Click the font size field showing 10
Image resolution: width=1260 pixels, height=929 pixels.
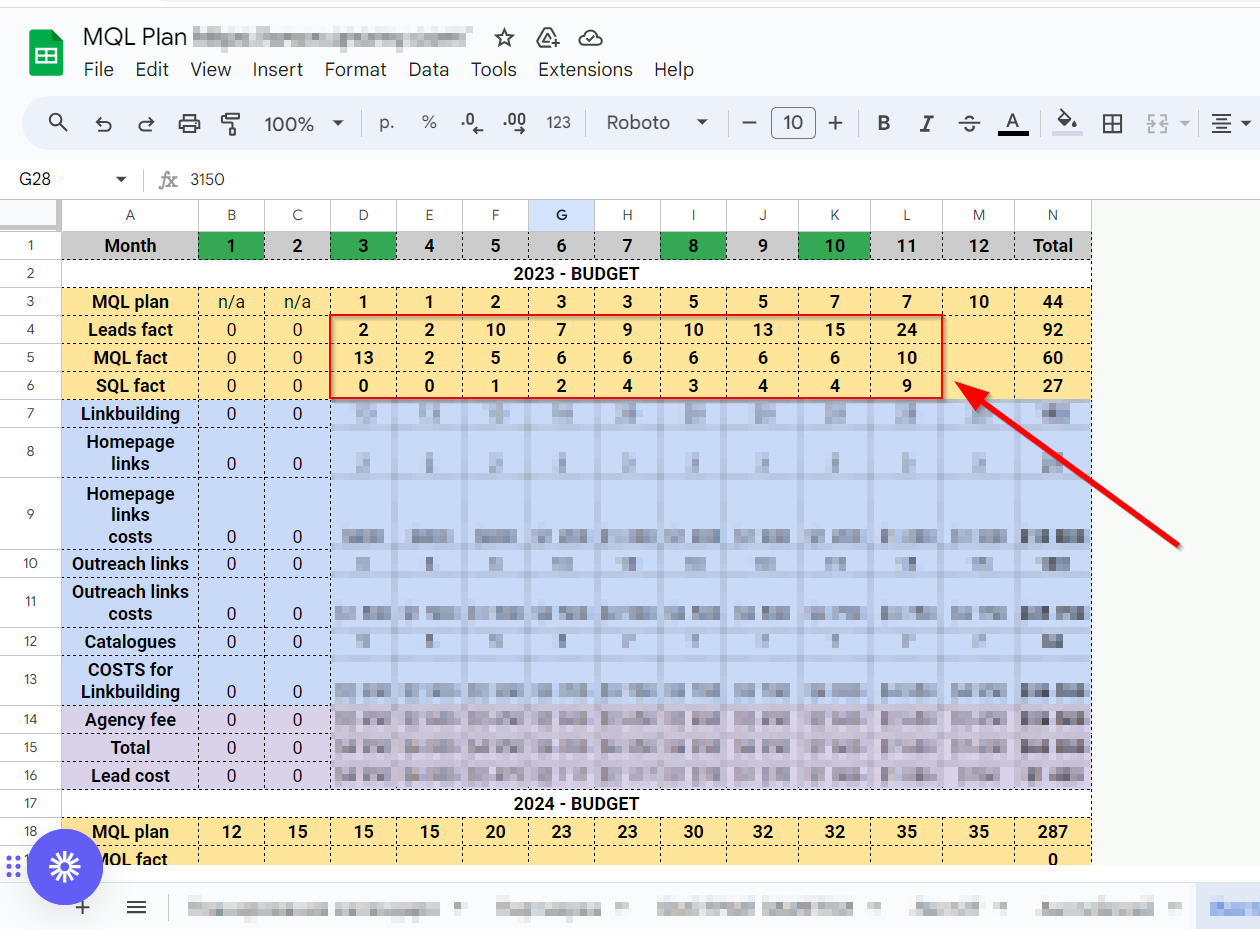pos(793,123)
